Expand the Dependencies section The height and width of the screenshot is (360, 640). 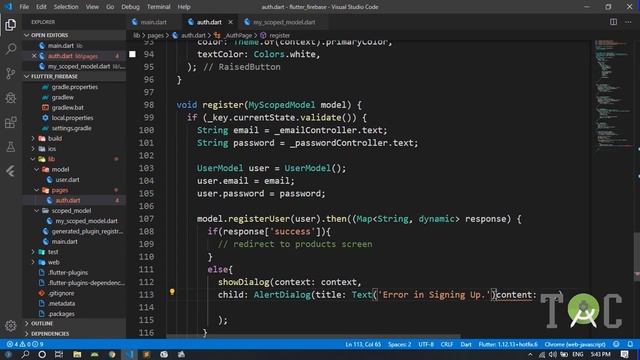74,333
